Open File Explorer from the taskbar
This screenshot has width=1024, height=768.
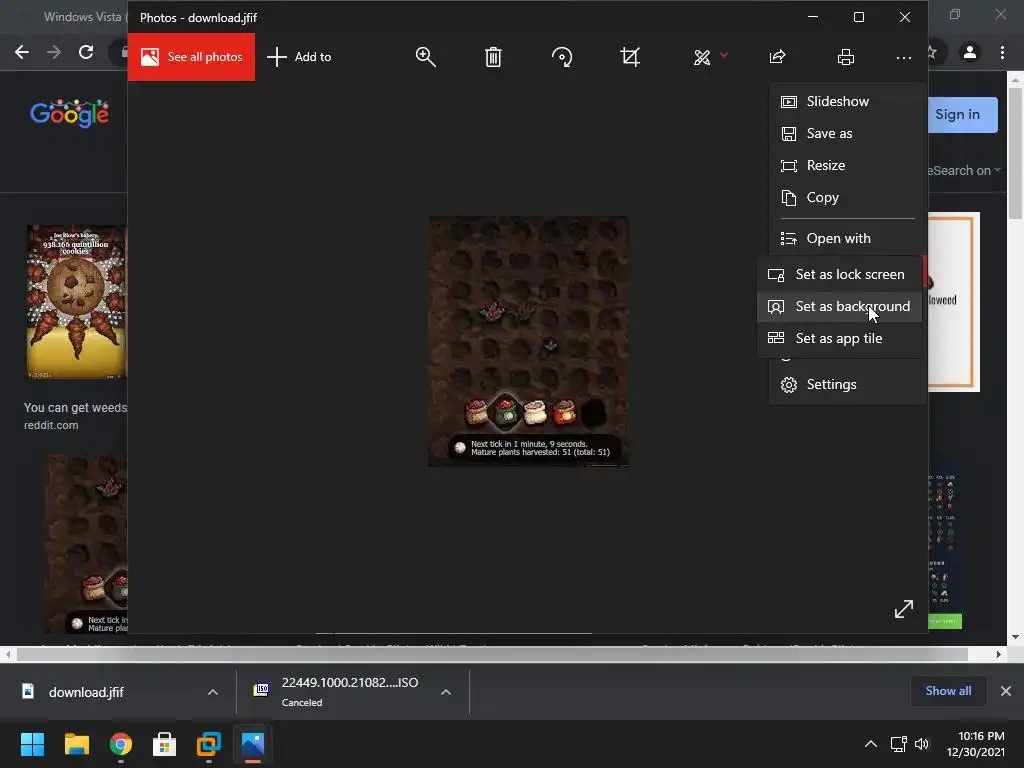[76, 744]
